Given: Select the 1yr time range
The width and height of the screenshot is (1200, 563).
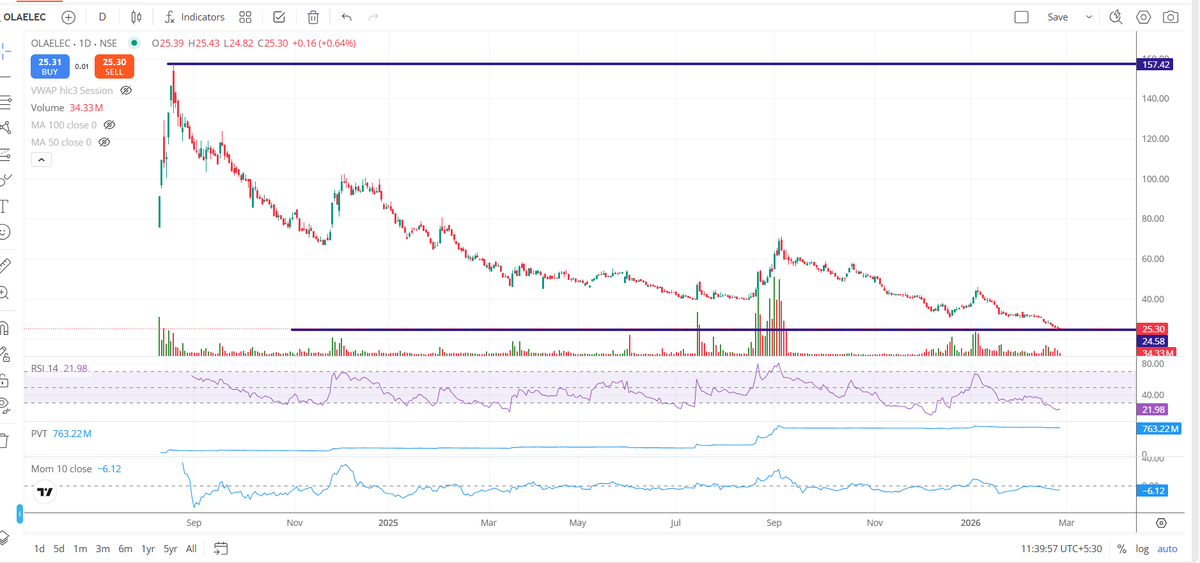Looking at the screenshot, I should pos(148,548).
